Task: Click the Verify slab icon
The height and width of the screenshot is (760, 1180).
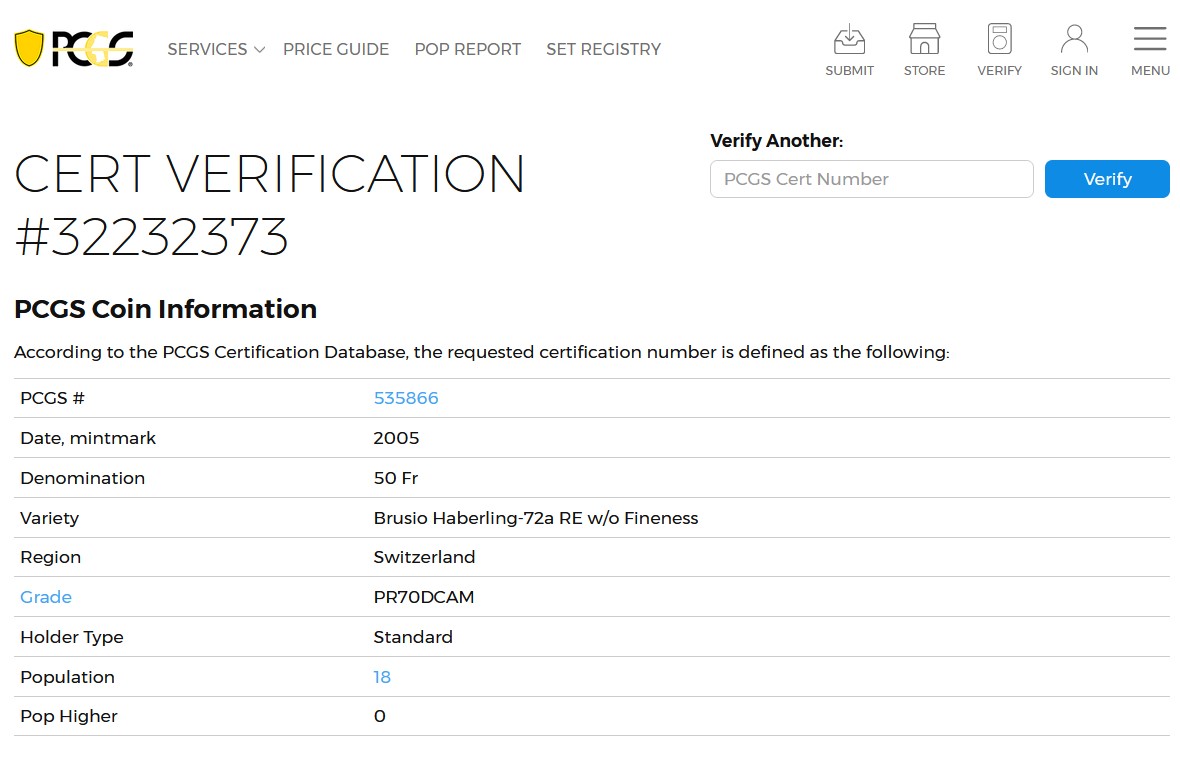Action: point(999,40)
